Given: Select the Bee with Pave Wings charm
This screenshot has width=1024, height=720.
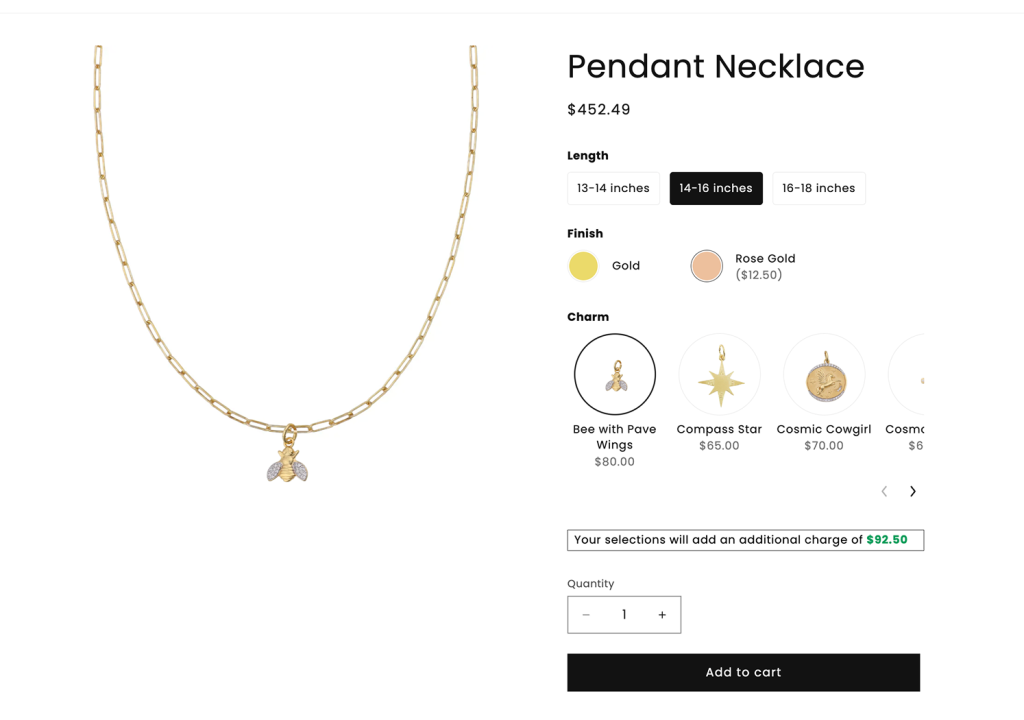Looking at the screenshot, I should (614, 374).
